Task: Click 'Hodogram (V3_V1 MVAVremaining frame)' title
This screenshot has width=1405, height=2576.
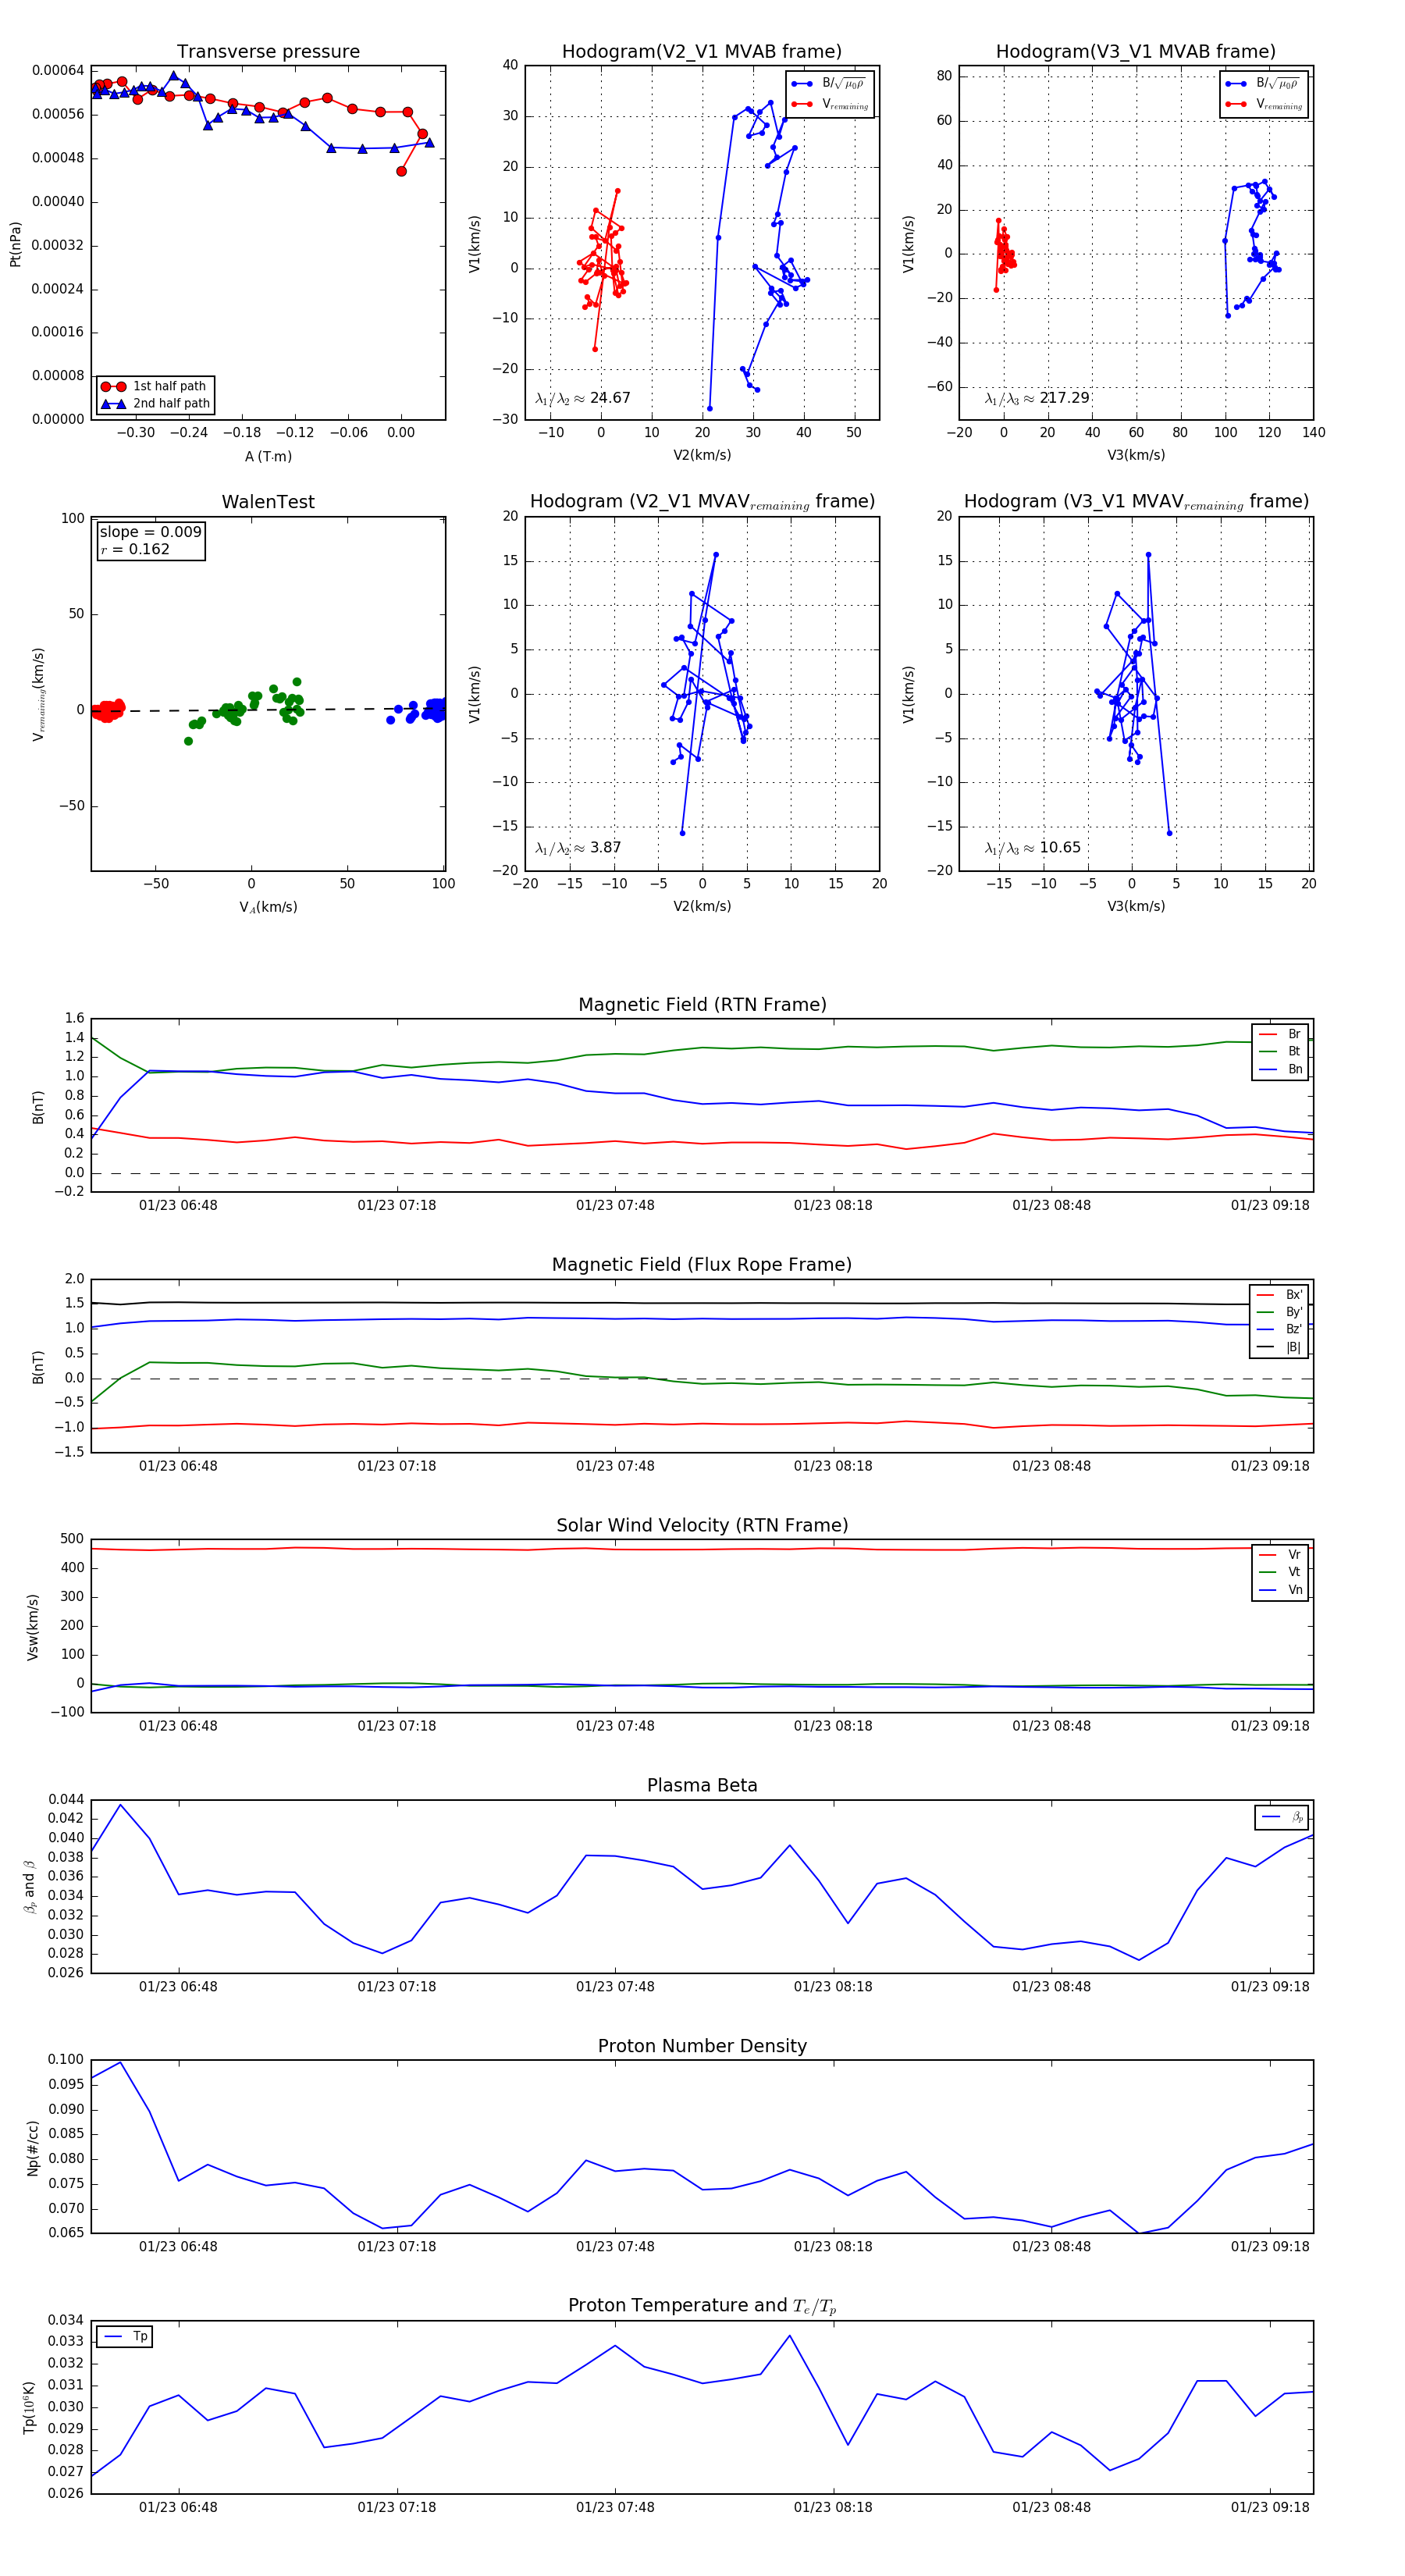Action: click(x=1136, y=502)
